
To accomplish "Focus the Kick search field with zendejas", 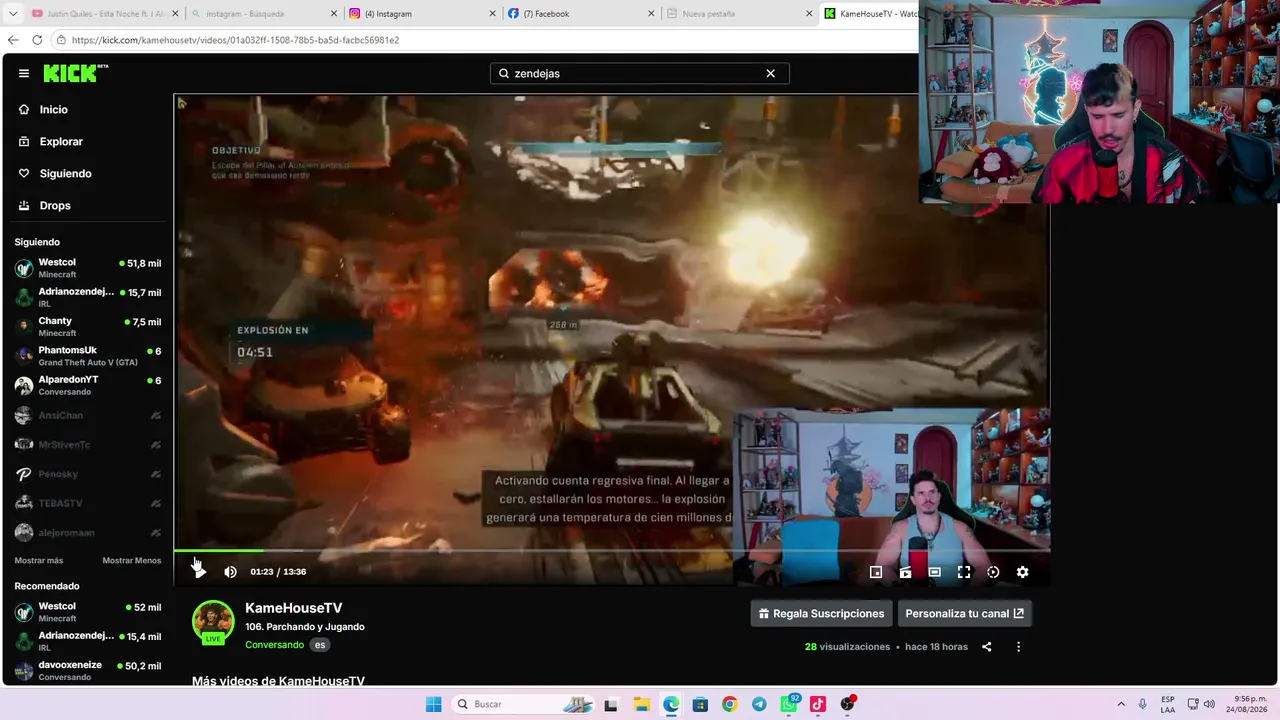I will click(639, 73).
